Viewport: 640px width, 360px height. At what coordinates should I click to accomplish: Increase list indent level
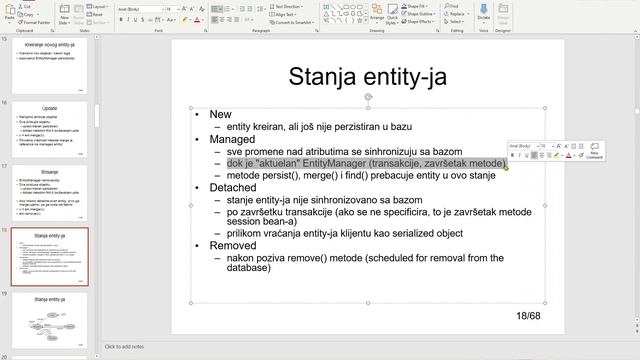[x=250, y=9]
